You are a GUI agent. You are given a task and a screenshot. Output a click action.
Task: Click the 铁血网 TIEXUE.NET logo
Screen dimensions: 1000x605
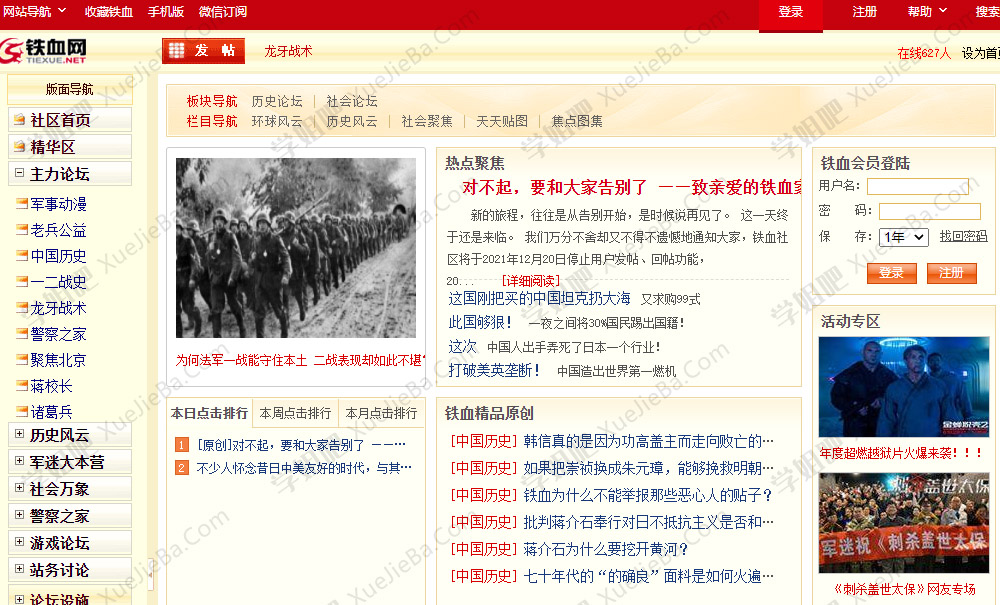(x=43, y=50)
